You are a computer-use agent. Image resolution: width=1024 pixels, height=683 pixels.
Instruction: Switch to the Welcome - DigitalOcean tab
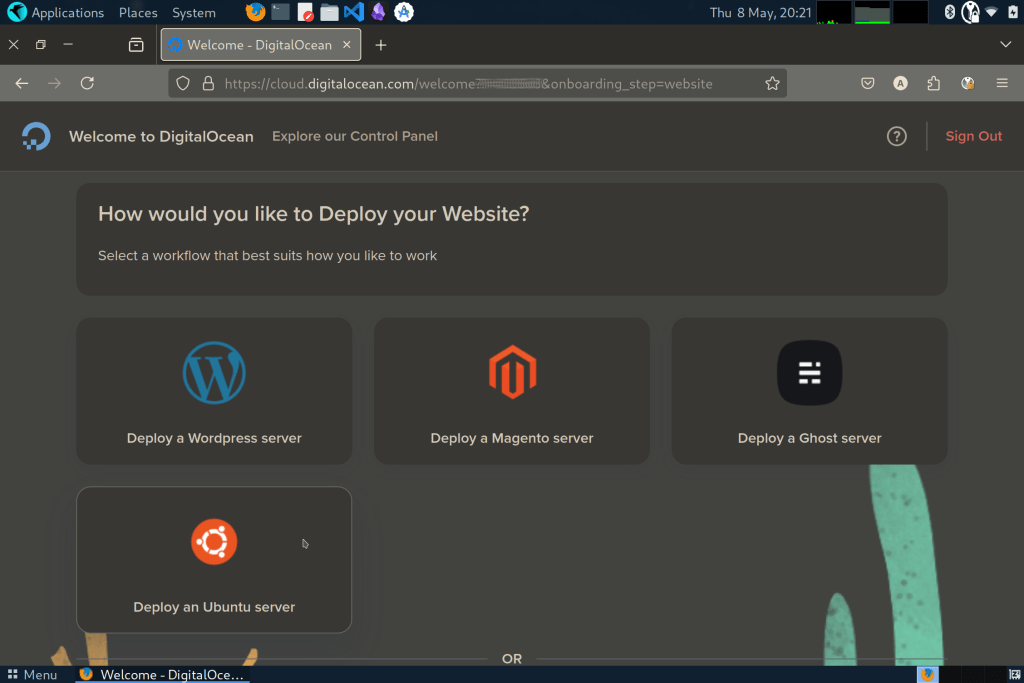261,45
